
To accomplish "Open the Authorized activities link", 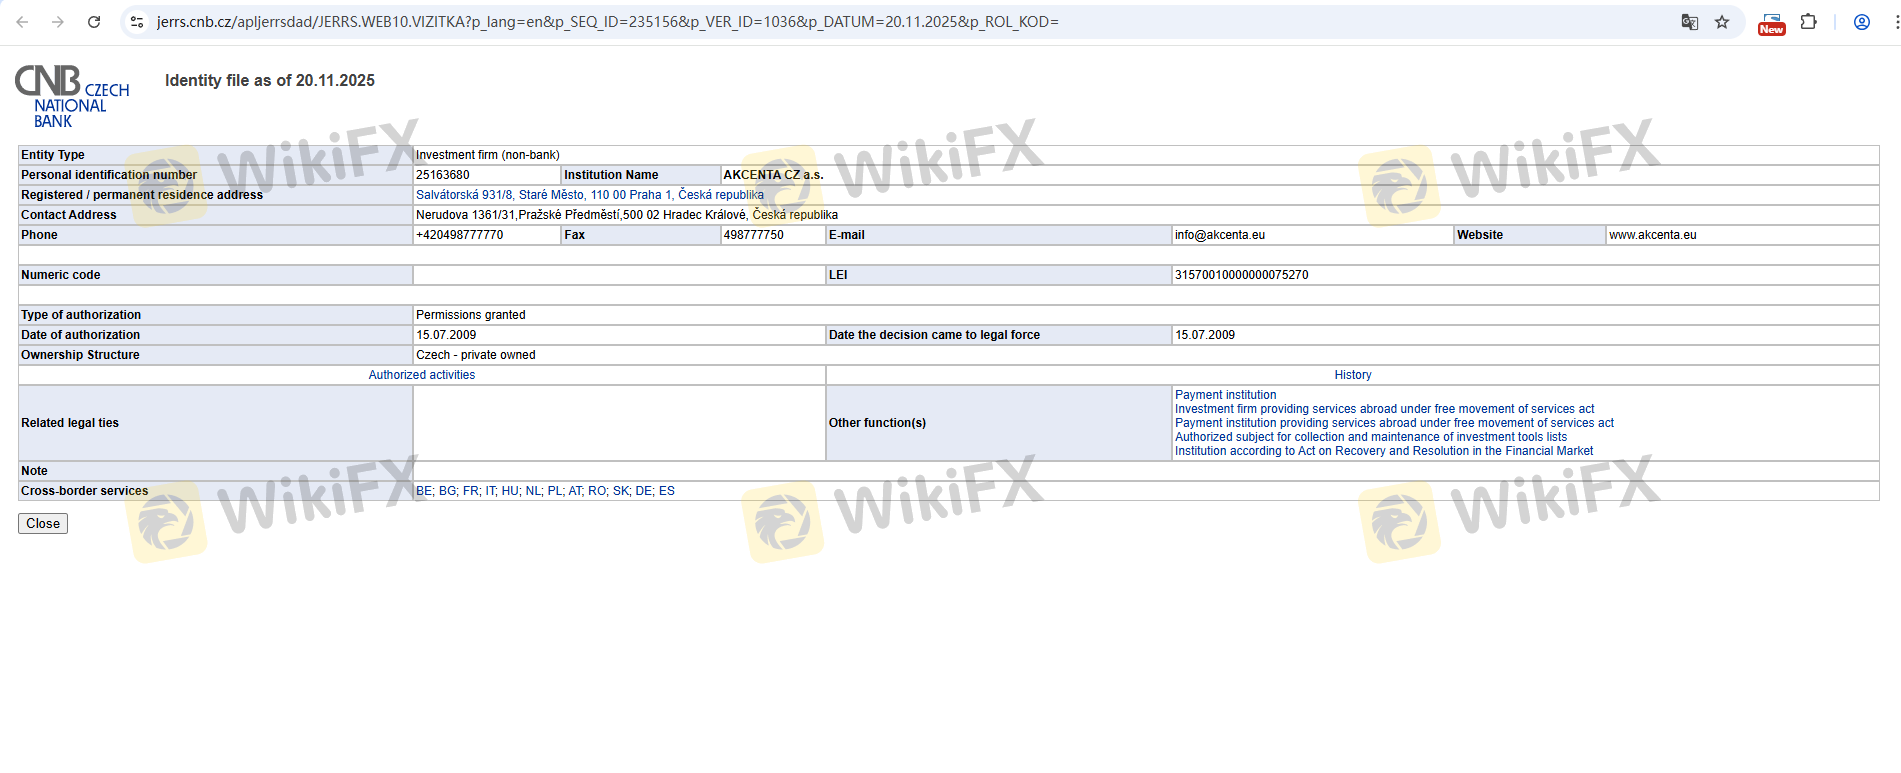I will coord(422,375).
